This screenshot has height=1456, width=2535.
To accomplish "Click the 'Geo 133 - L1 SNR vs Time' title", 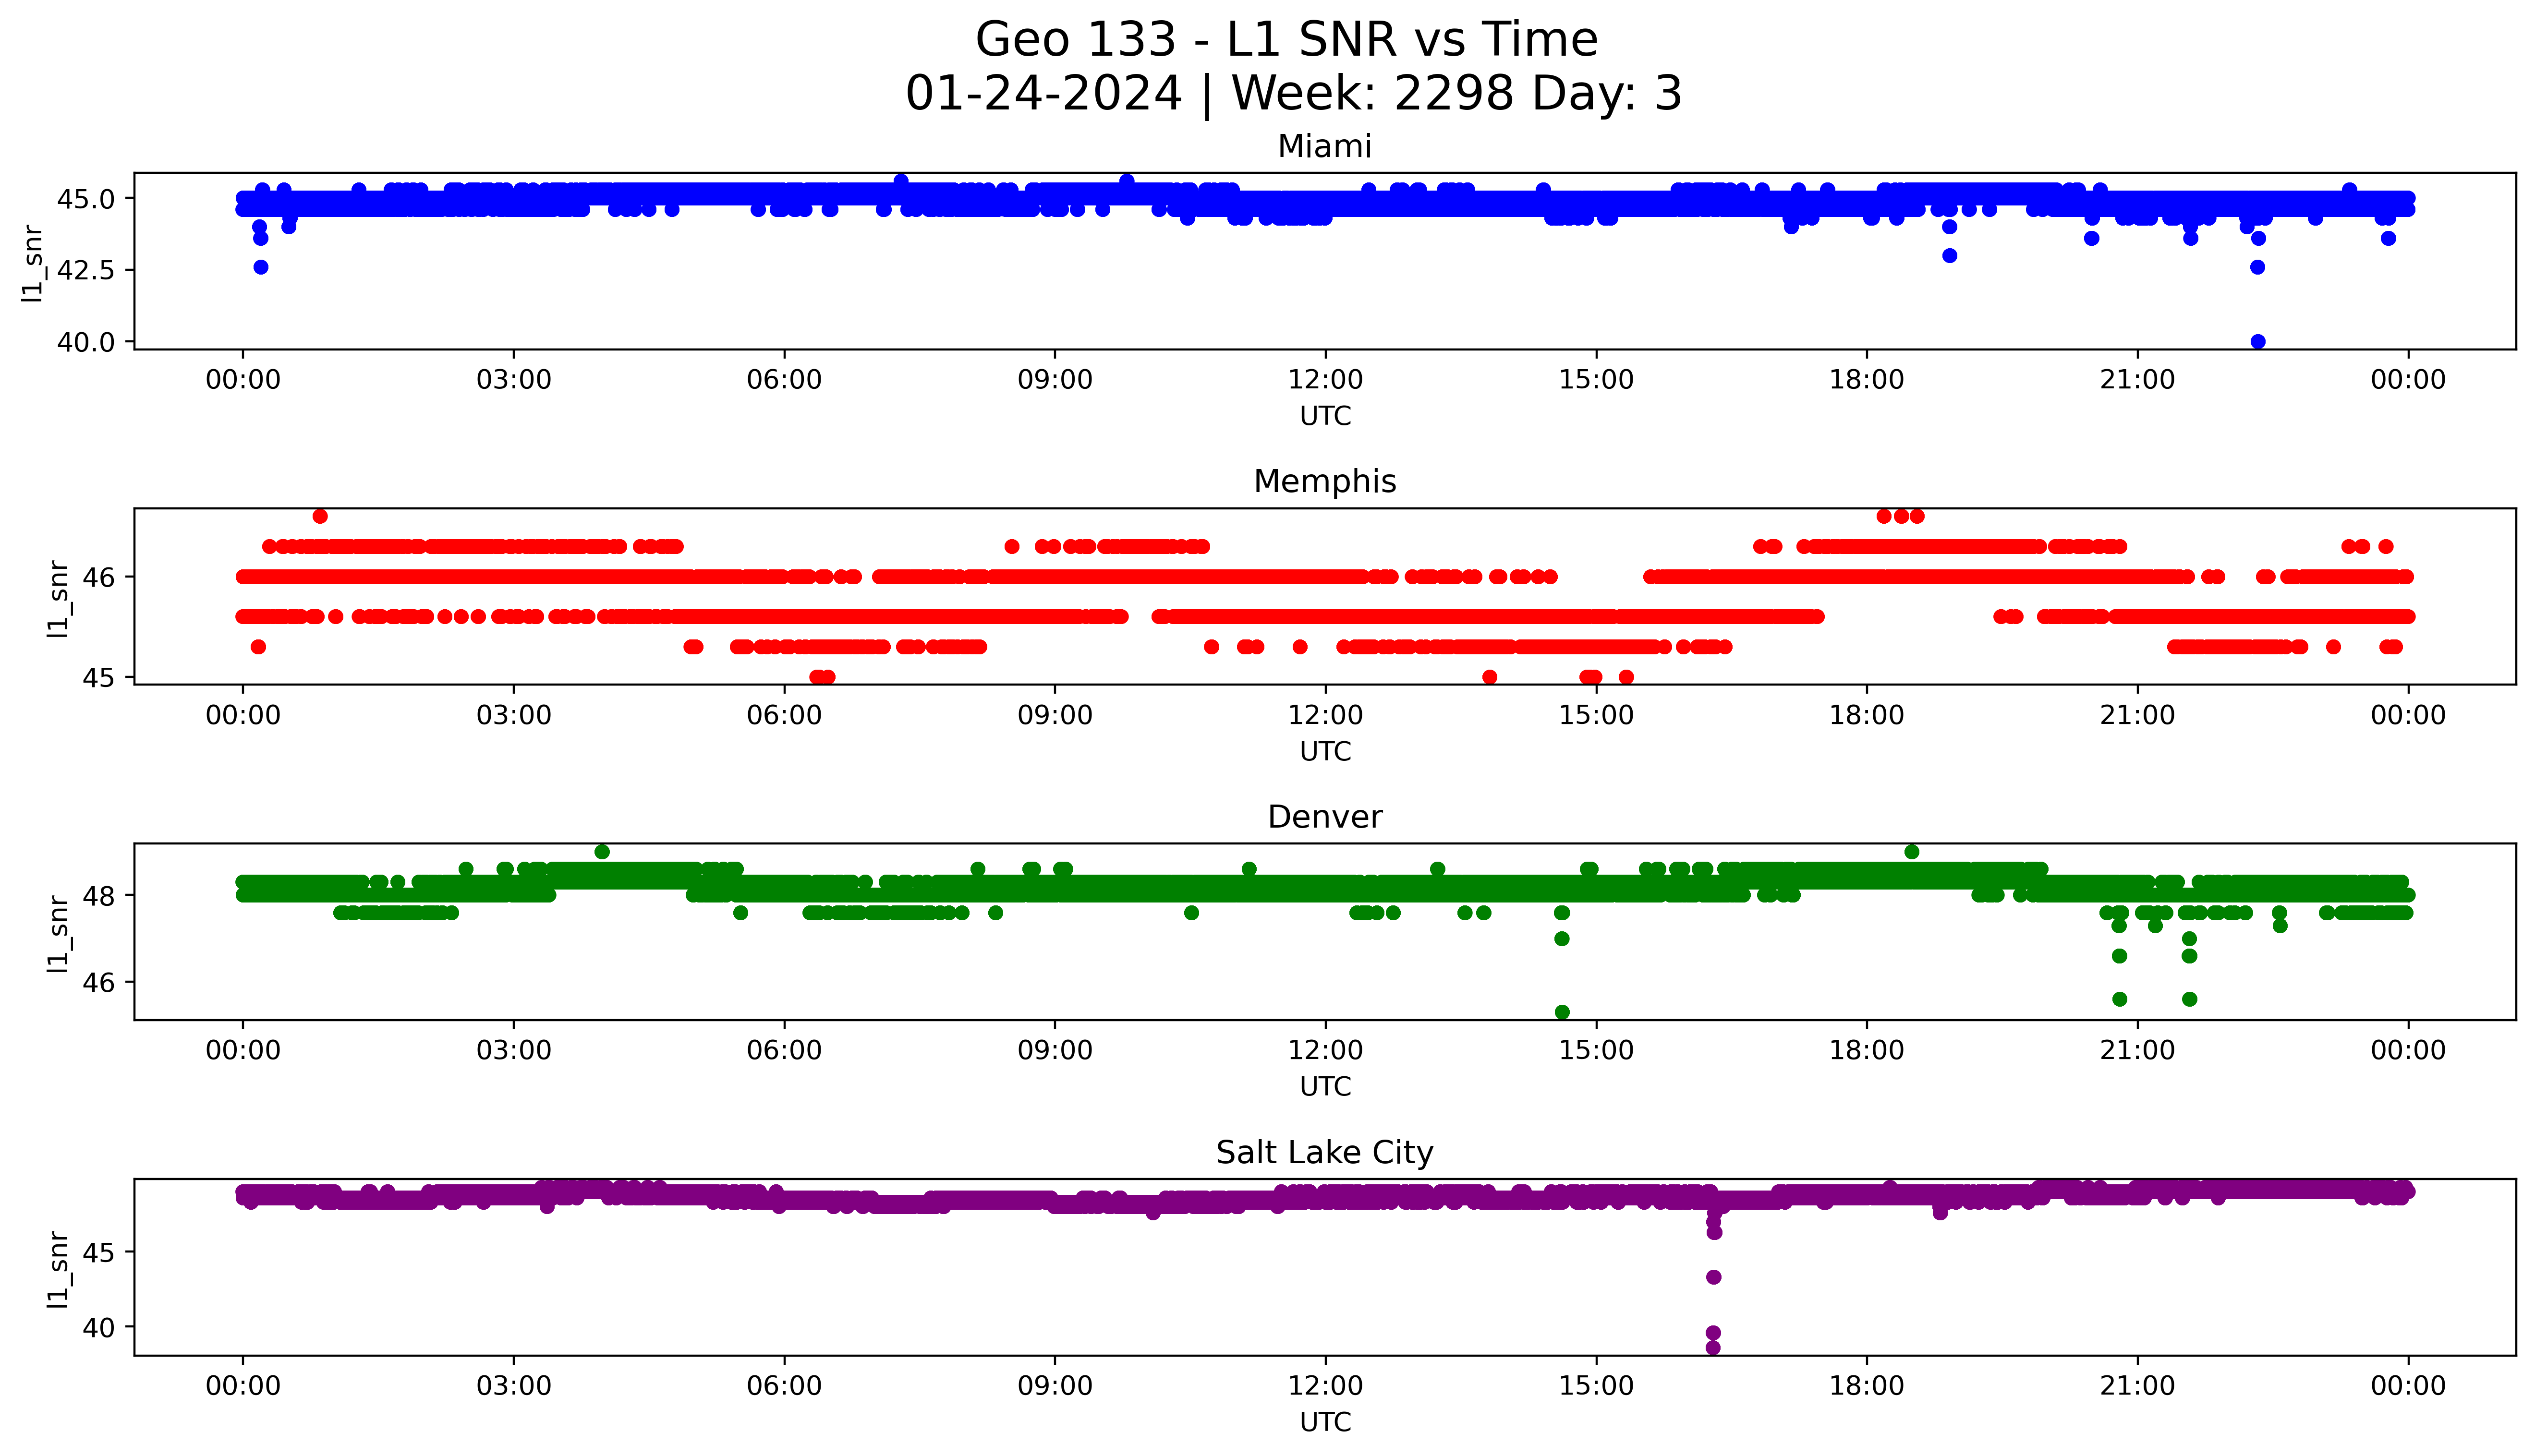I will click(1286, 40).
